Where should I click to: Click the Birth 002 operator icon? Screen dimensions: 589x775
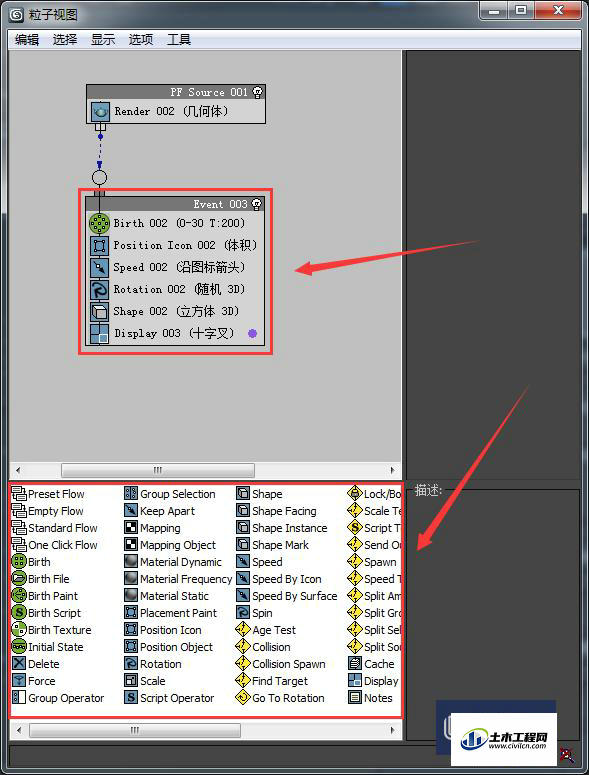click(99, 223)
